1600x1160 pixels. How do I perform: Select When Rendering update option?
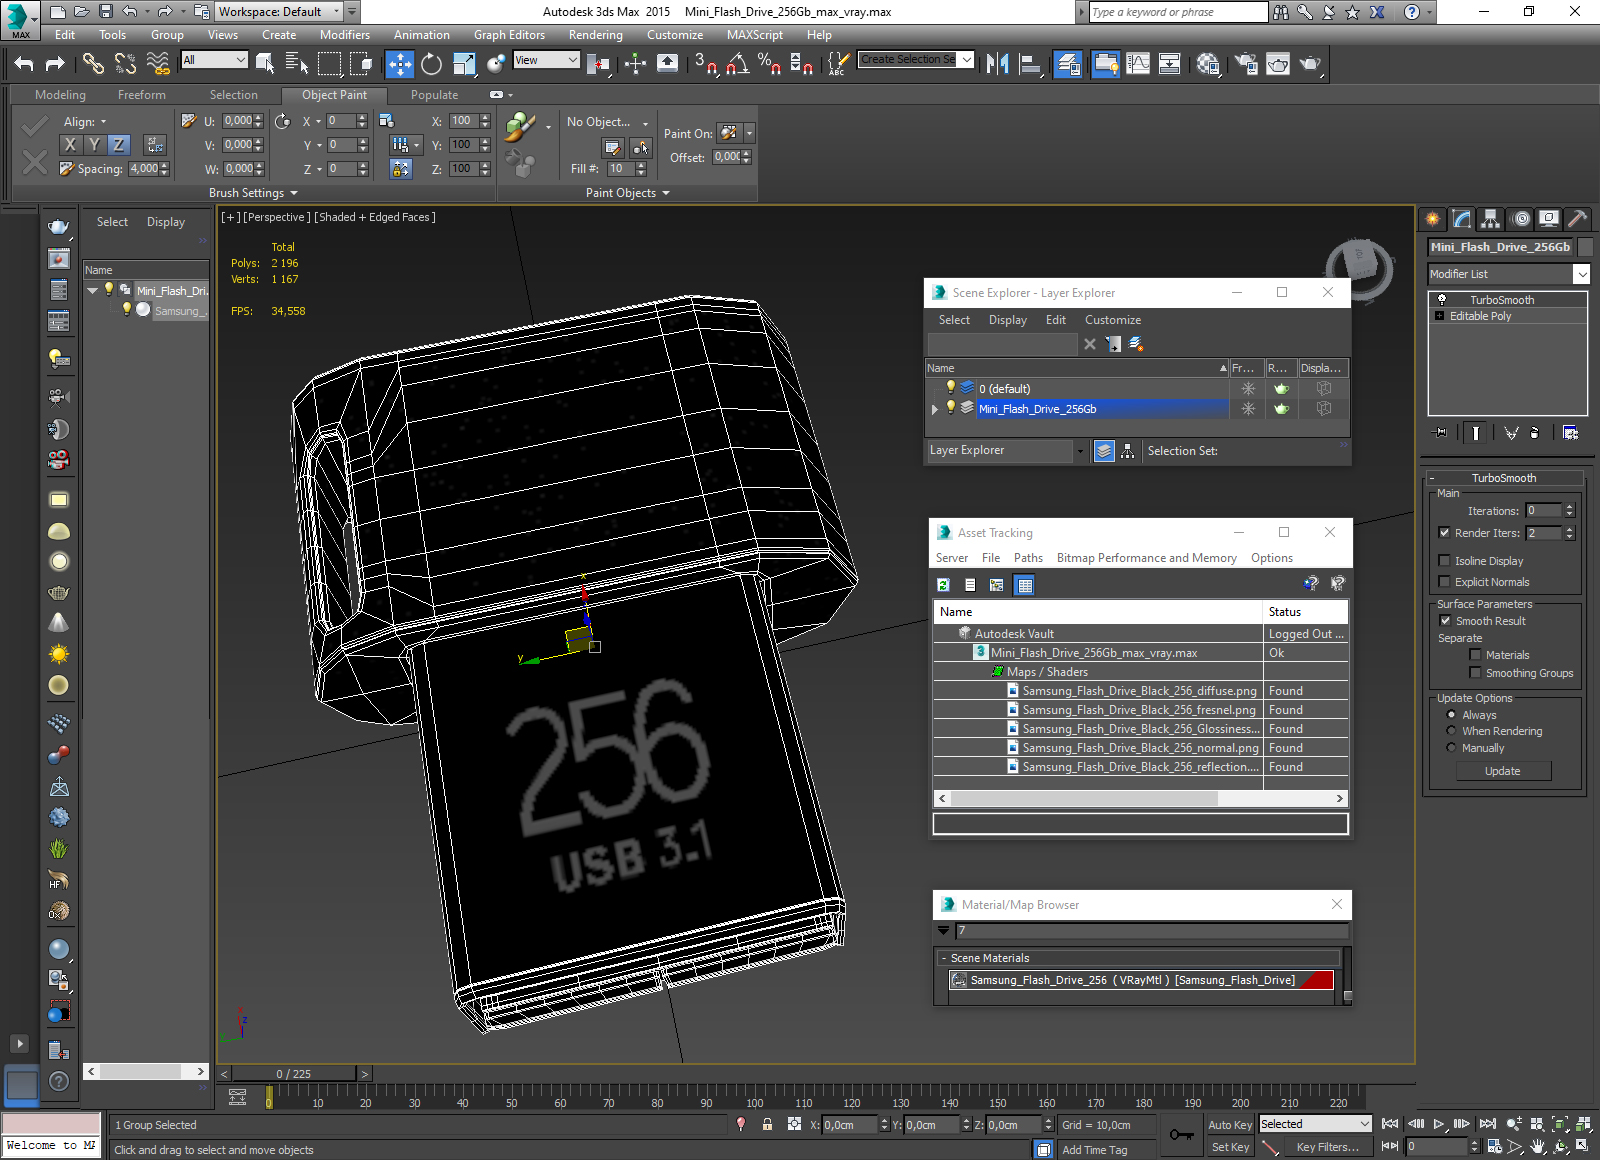point(1451,731)
